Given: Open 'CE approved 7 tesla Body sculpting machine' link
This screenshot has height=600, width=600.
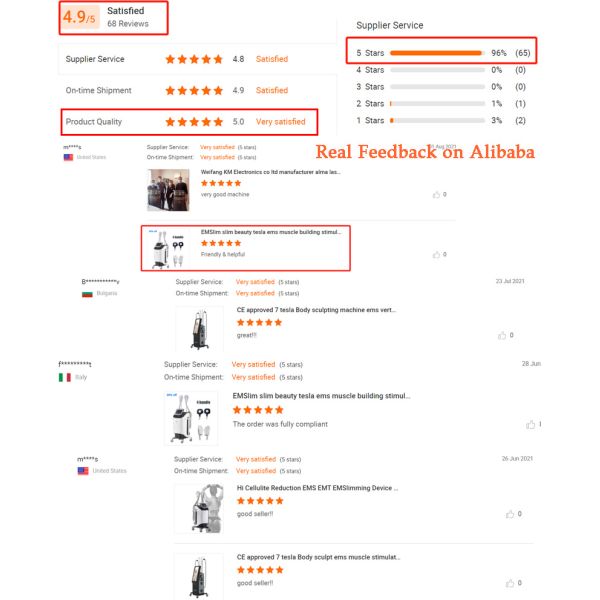Looking at the screenshot, I should pyautogui.click(x=317, y=310).
